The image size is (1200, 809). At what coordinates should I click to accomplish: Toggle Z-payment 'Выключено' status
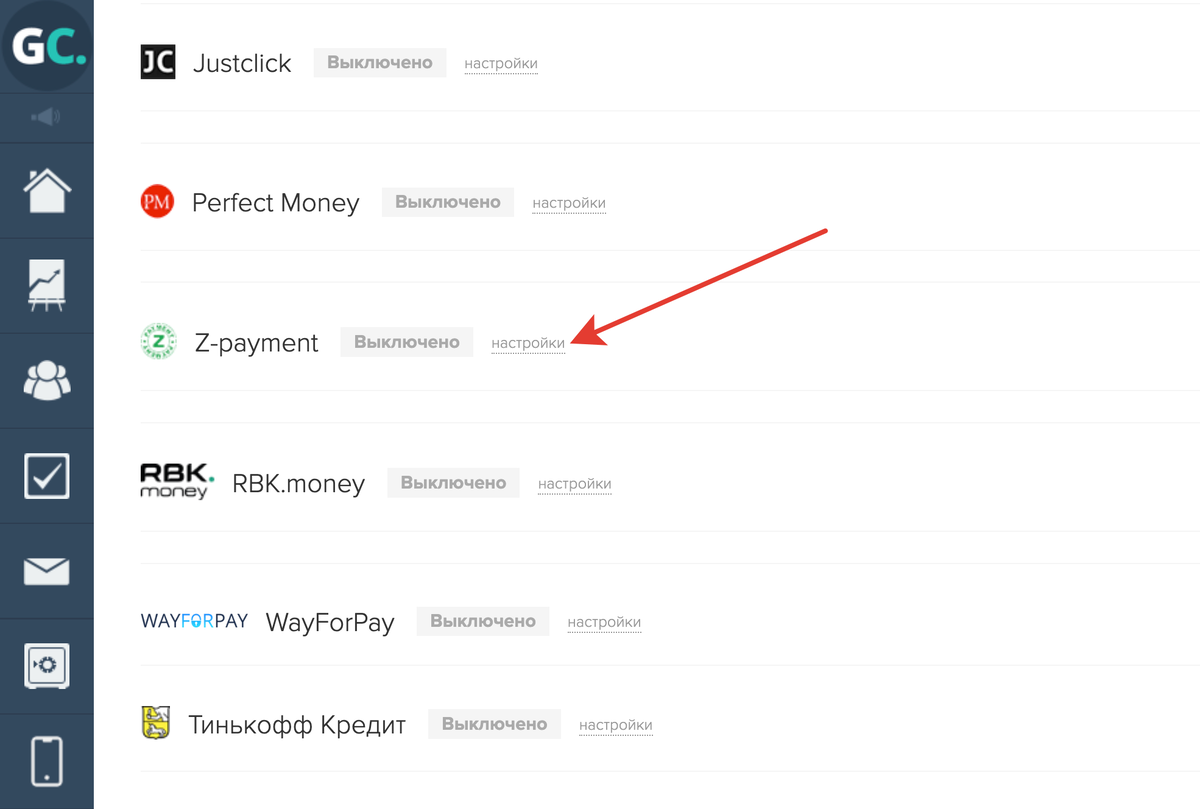(x=406, y=342)
